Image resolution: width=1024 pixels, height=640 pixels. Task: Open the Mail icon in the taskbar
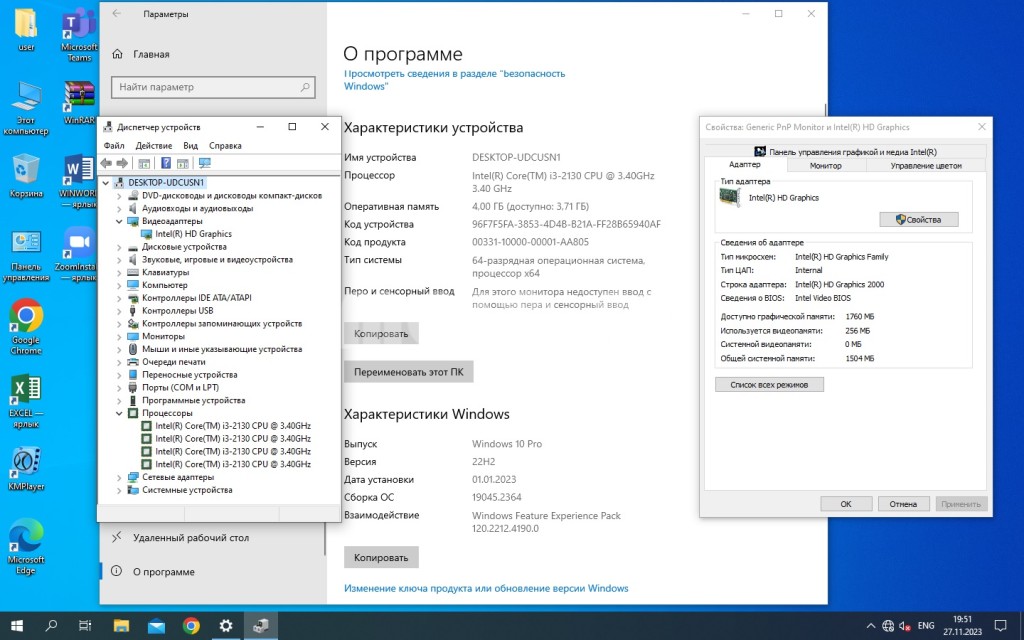156,626
